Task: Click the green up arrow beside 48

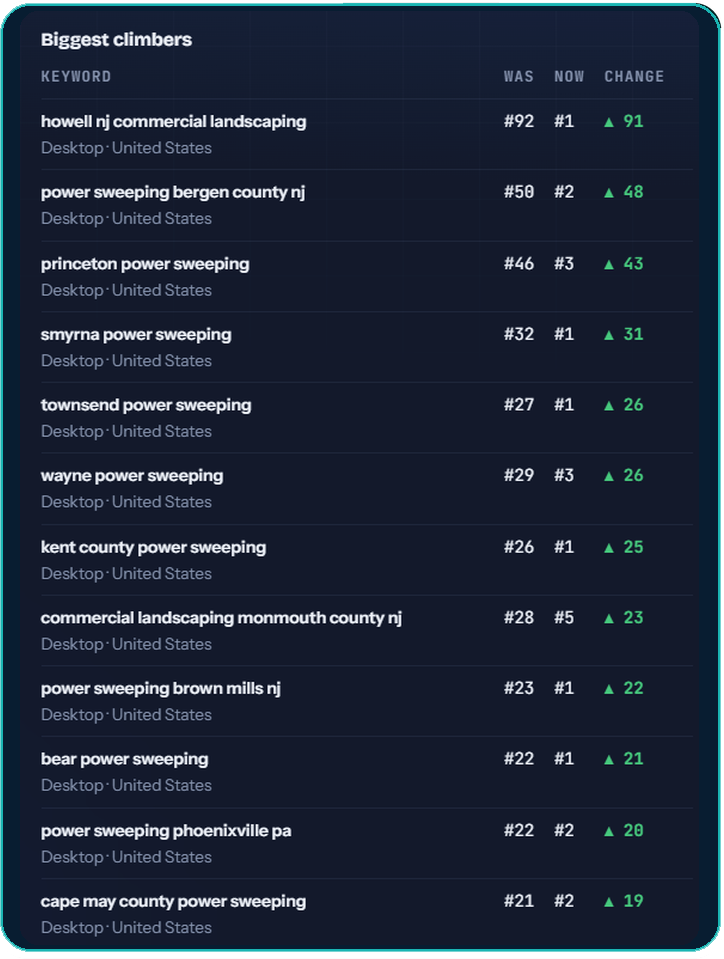Action: [x=608, y=193]
